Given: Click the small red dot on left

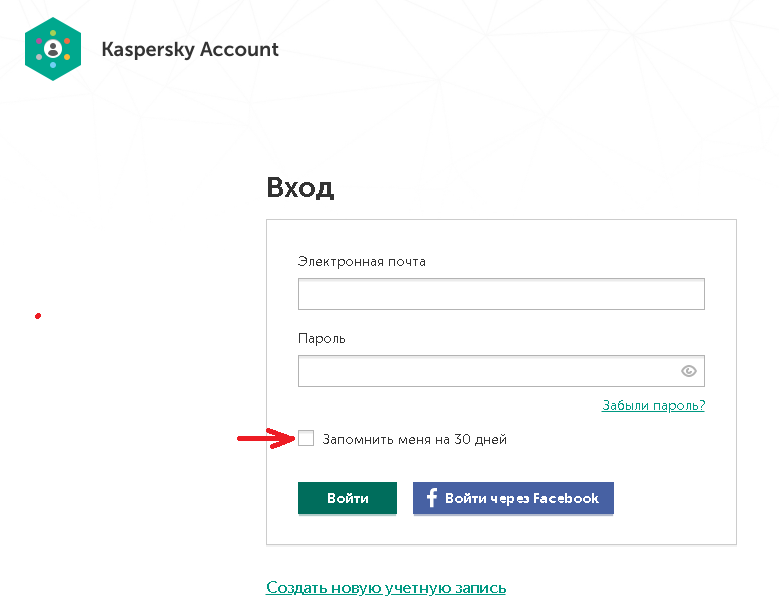Looking at the screenshot, I should pyautogui.click(x=38, y=316).
